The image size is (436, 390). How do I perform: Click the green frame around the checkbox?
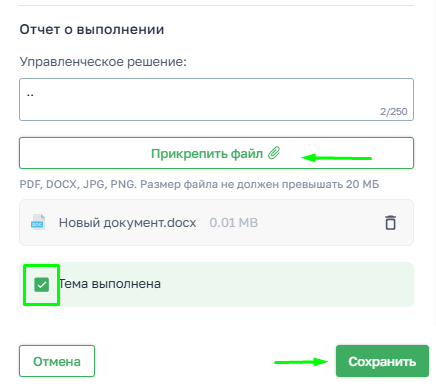pyautogui.click(x=42, y=285)
